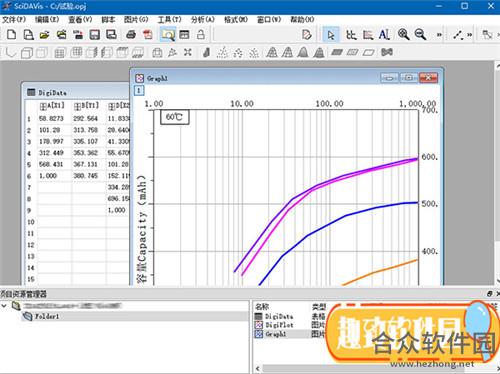The height and width of the screenshot is (374, 500).
Task: Click the 3D wireframe surface mesh icon
Action: 272,52
